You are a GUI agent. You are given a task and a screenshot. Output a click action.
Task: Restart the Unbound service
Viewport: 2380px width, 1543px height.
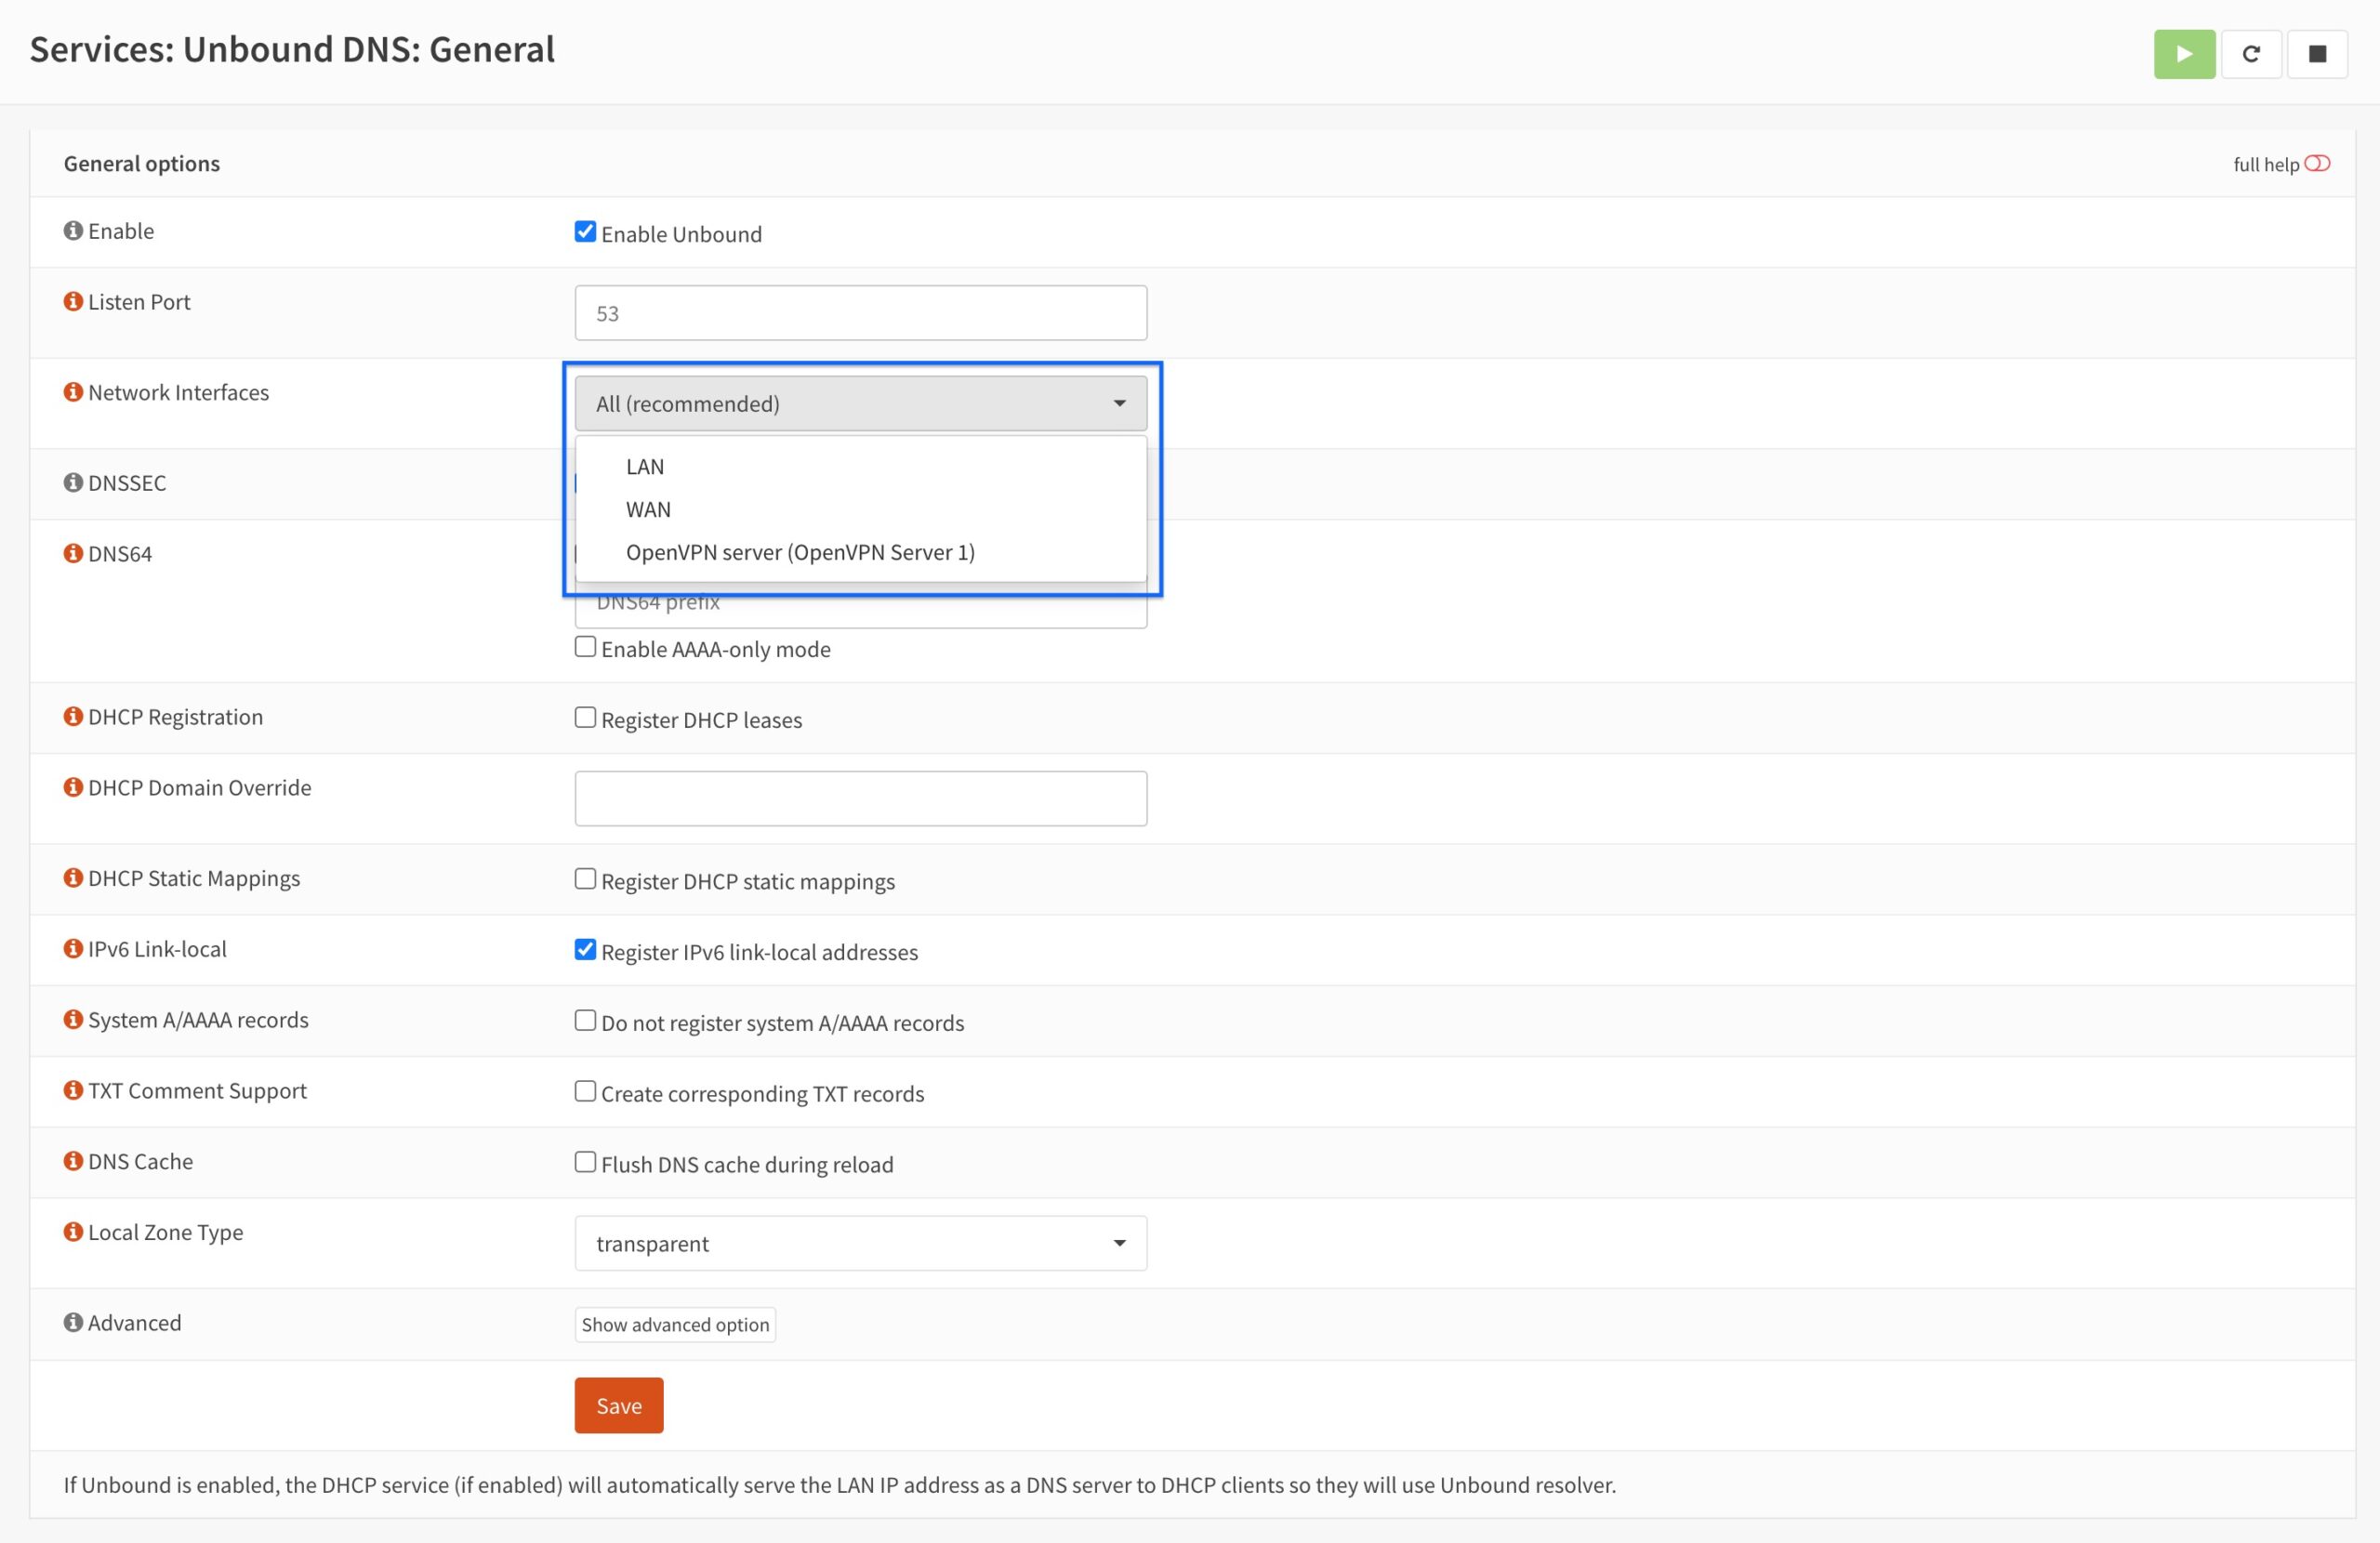(x=2251, y=53)
